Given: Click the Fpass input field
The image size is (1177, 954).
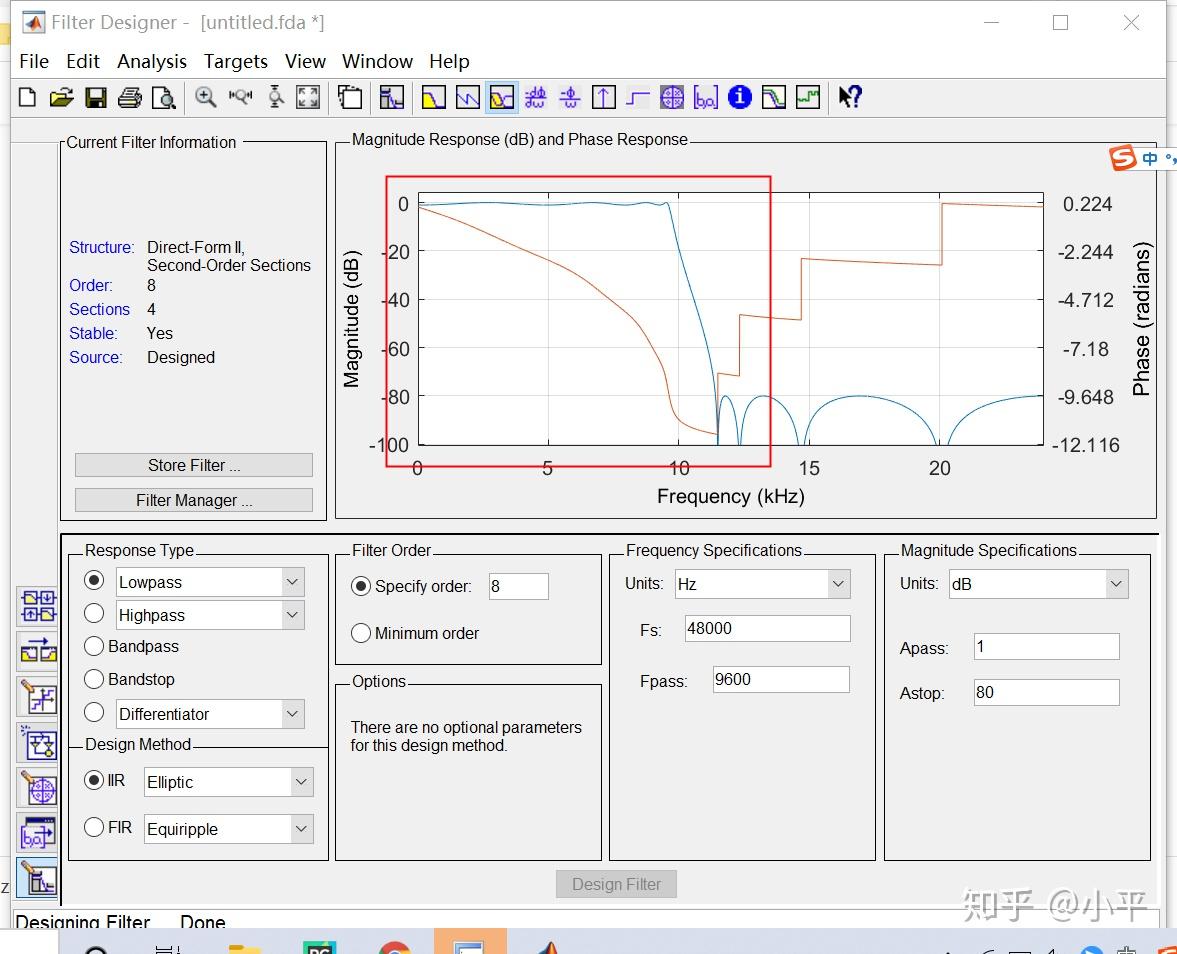Looking at the screenshot, I should [x=780, y=680].
